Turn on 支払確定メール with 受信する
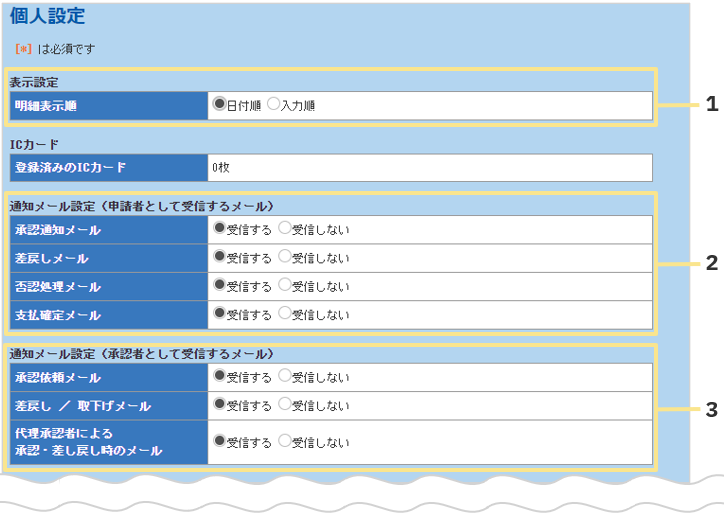The width and height of the screenshot is (724, 516). (219, 313)
